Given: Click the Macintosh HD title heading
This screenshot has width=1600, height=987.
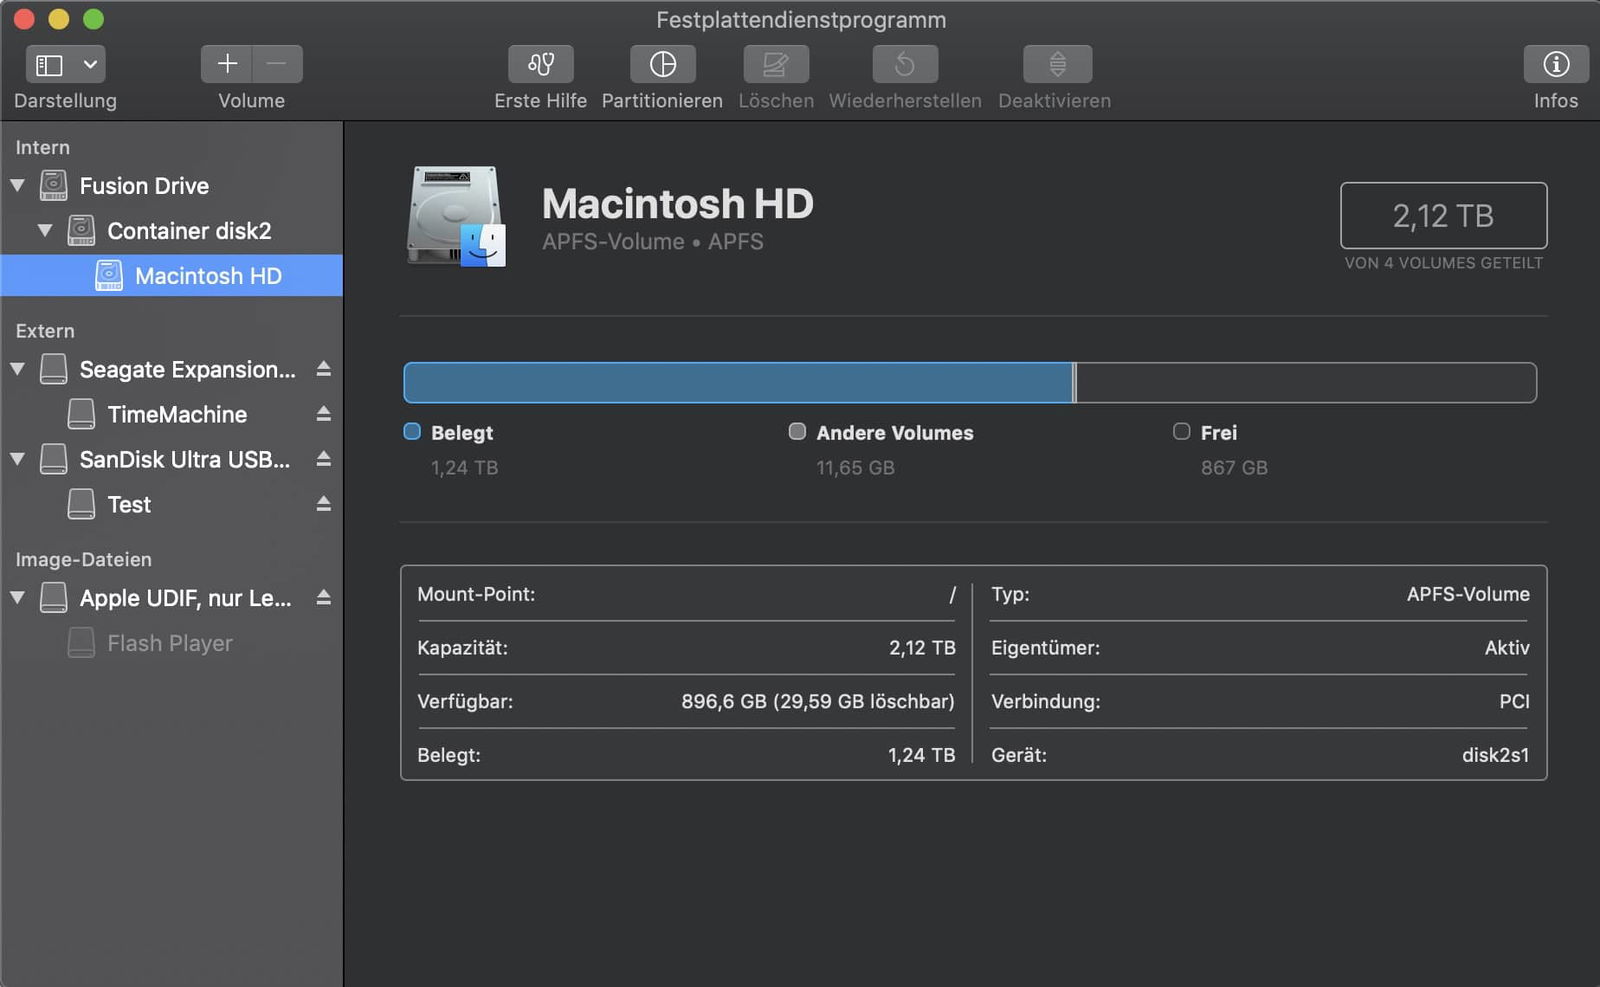Looking at the screenshot, I should point(677,204).
